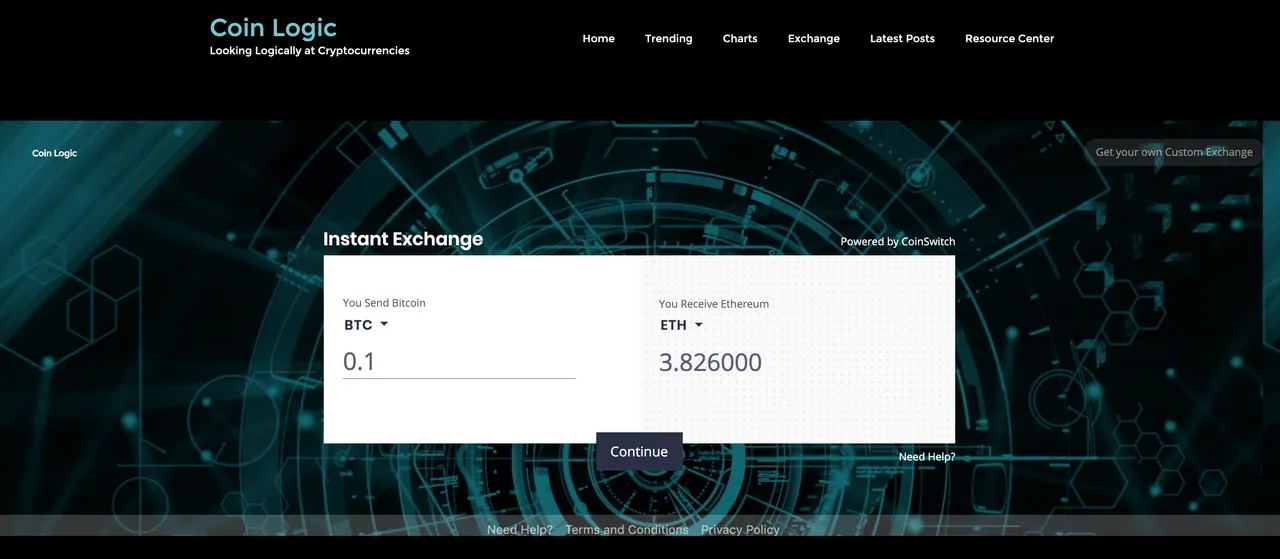Click the Instant Exchange heading

coord(403,239)
